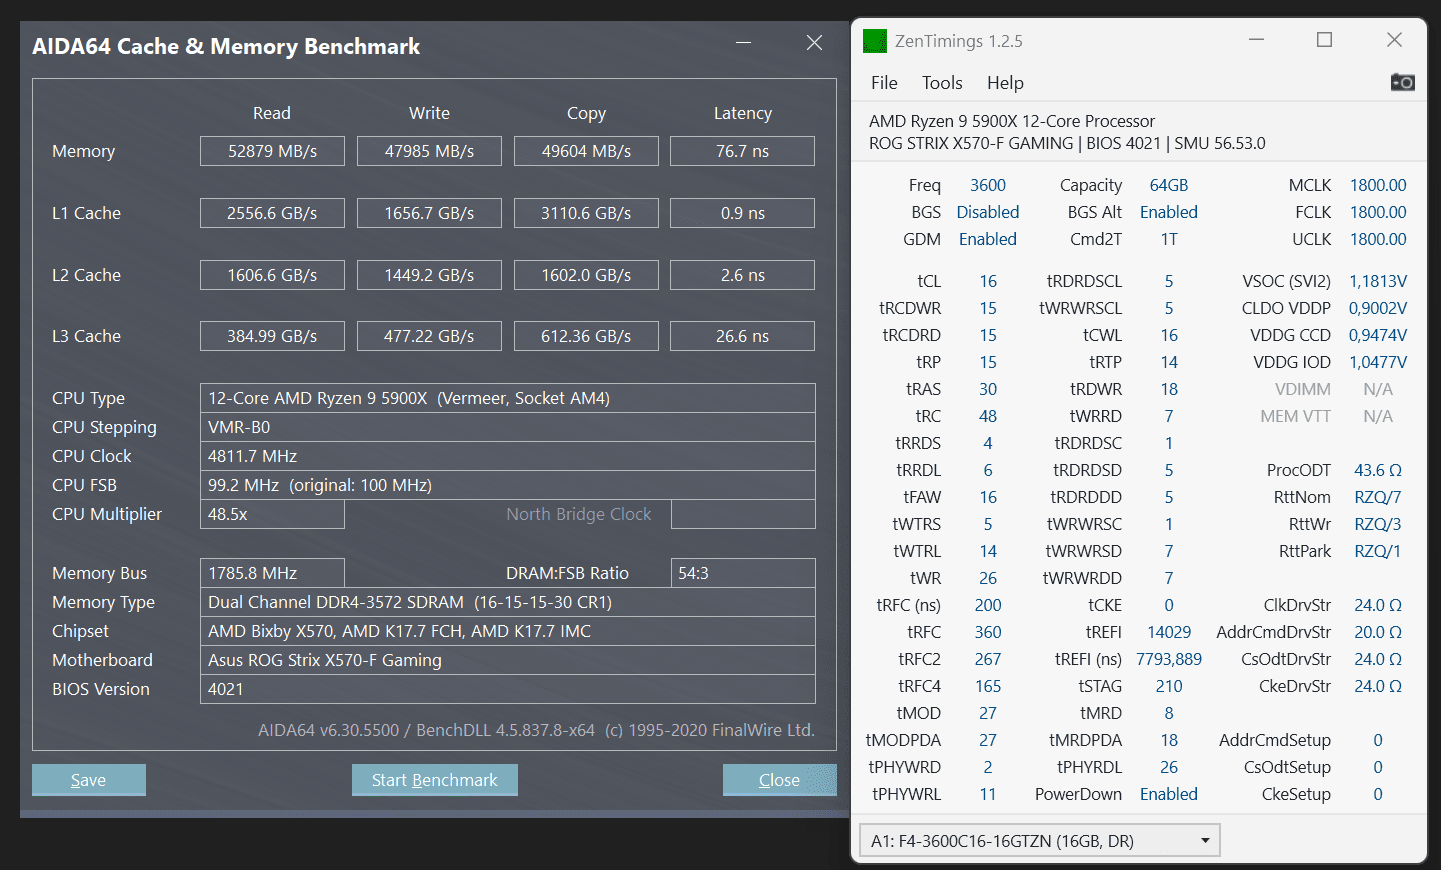
Task: Click the Chipset field AMD Bixby X570
Action: [508, 631]
